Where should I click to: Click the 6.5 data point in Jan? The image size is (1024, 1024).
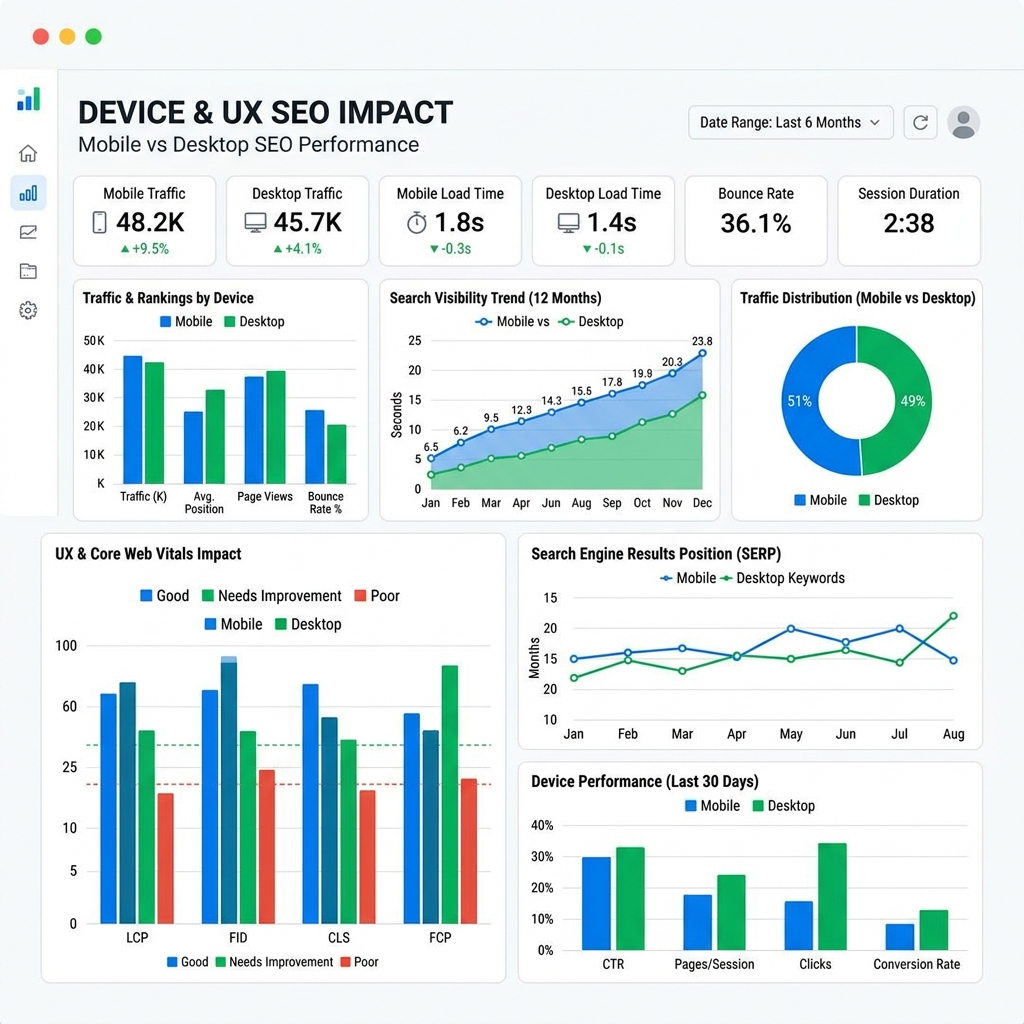click(x=430, y=458)
